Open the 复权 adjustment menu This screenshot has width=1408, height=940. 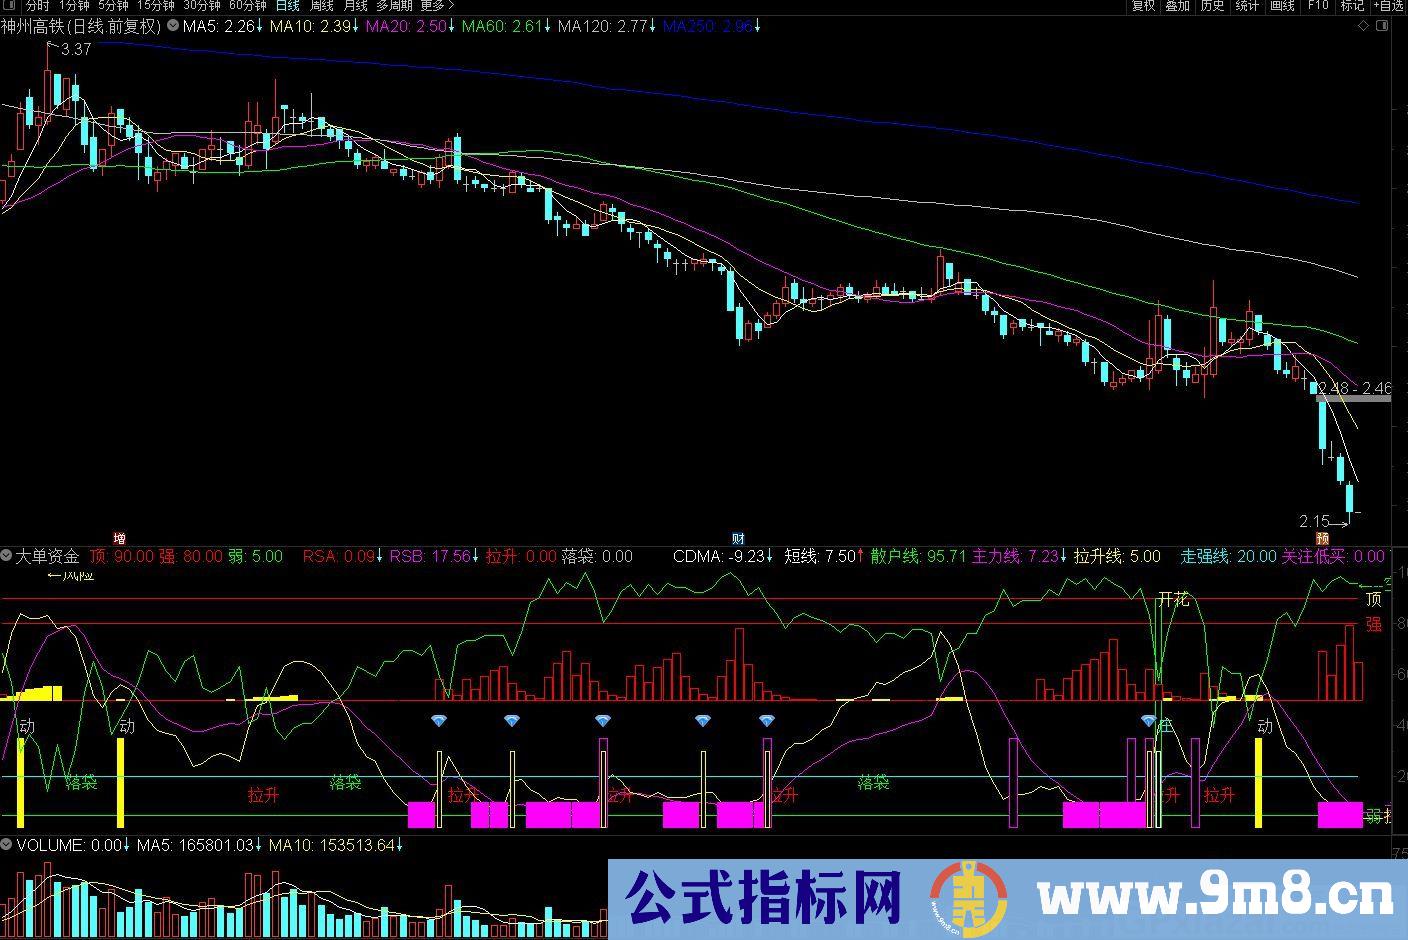pyautogui.click(x=1143, y=6)
